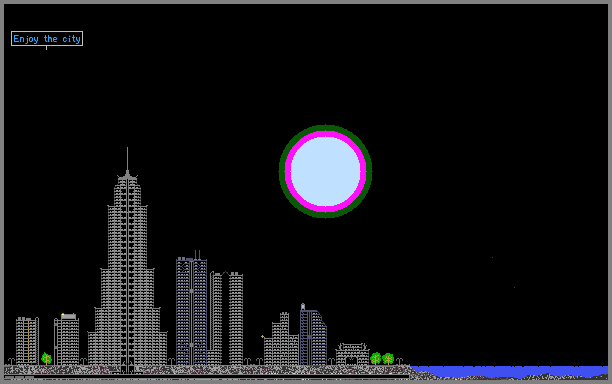Click the white twin towers with the dark gap
Screen dimensions: 612x384
tap(226, 318)
